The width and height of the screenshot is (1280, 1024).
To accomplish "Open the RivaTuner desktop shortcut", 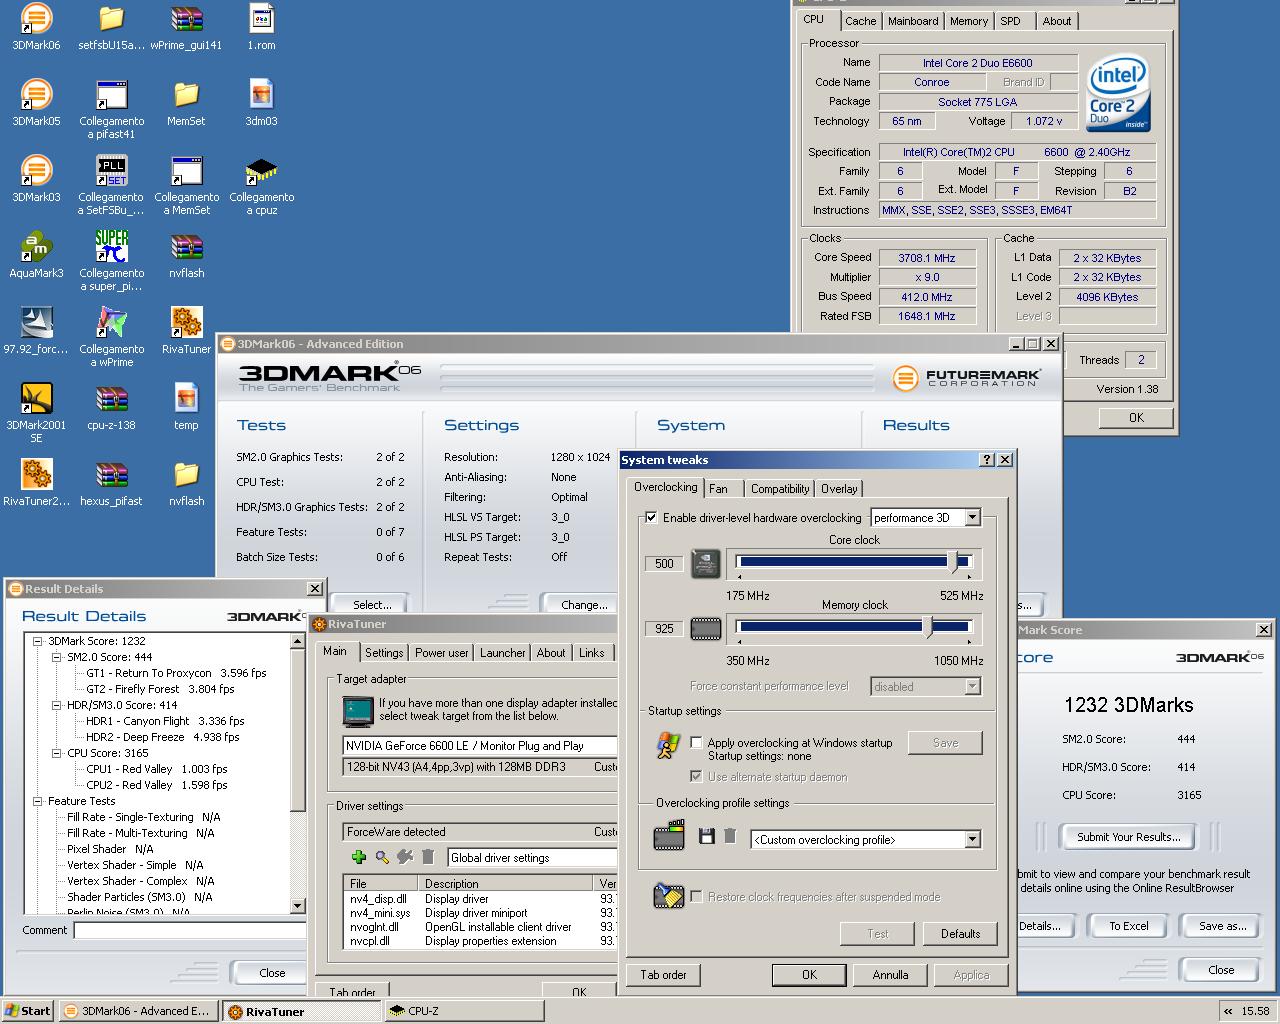I will click(186, 330).
